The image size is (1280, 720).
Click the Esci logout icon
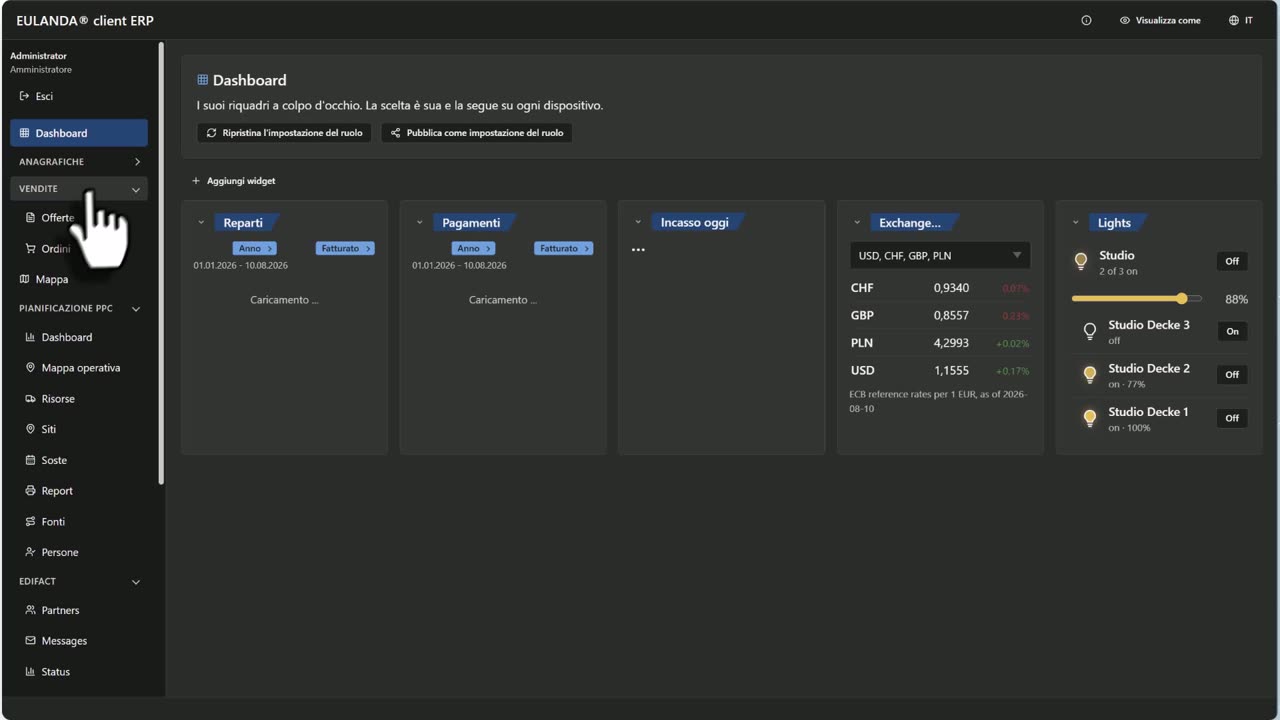pos(24,96)
